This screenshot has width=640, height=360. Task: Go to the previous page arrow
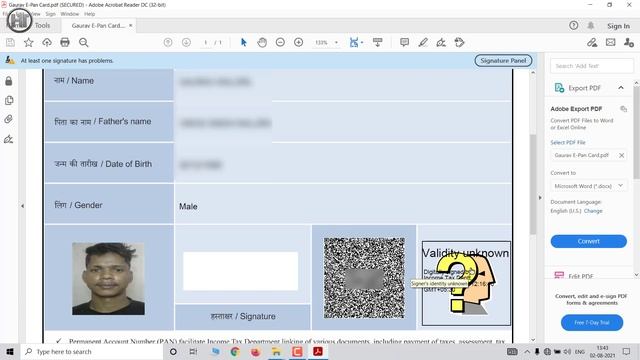tap(168, 42)
